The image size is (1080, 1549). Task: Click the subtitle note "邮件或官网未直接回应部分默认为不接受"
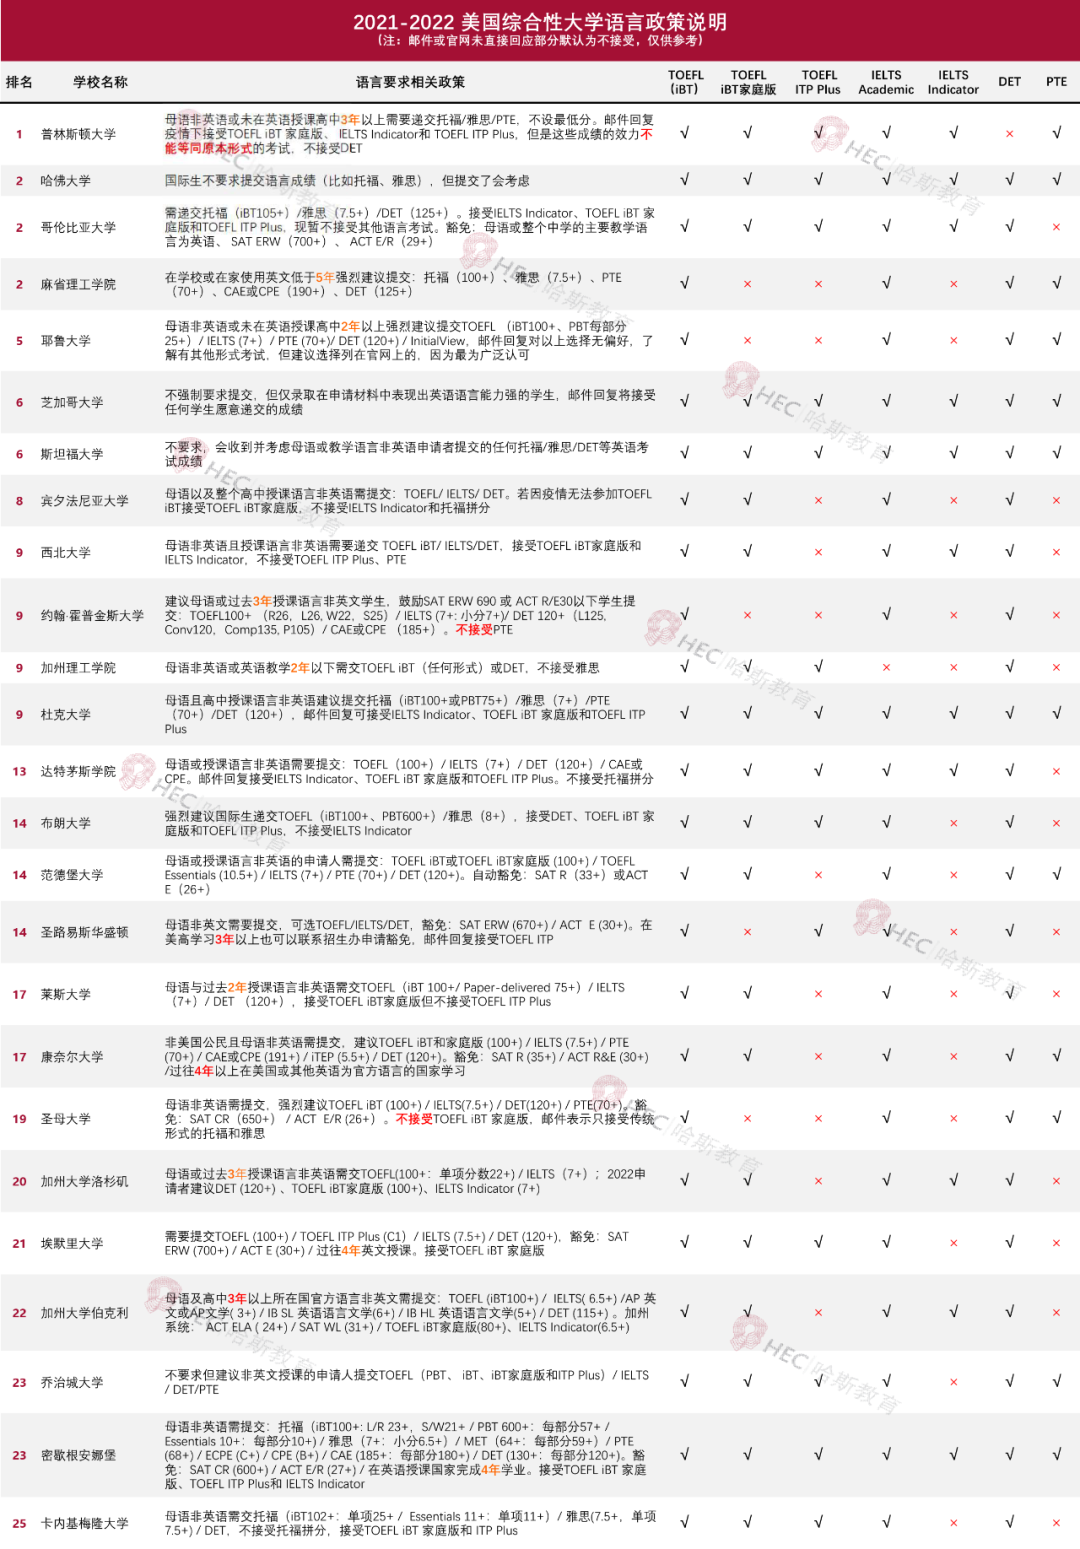pos(523,41)
